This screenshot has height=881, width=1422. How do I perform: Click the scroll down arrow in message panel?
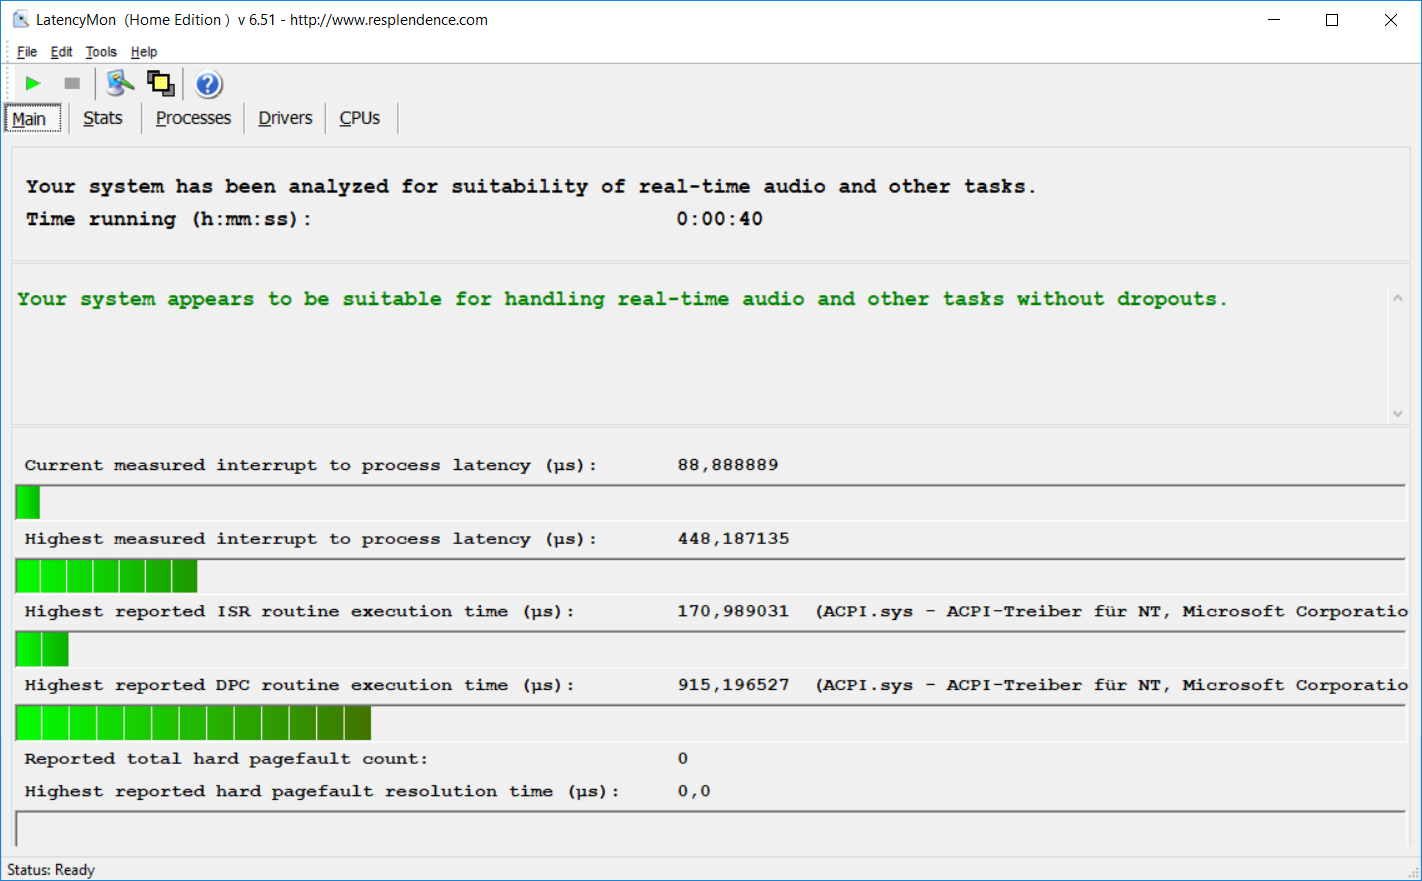click(1397, 413)
